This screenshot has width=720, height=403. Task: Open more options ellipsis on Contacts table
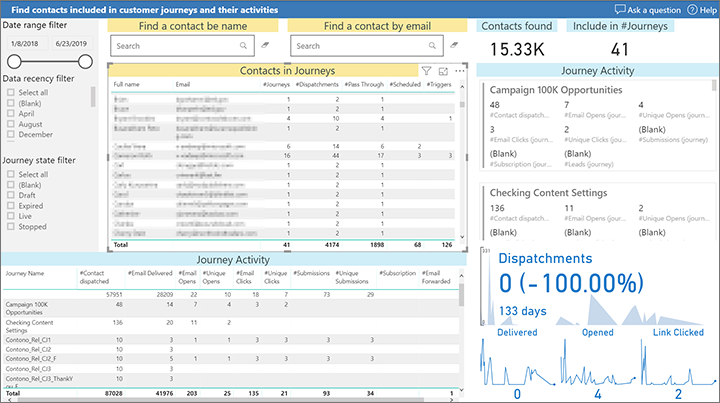[x=460, y=71]
